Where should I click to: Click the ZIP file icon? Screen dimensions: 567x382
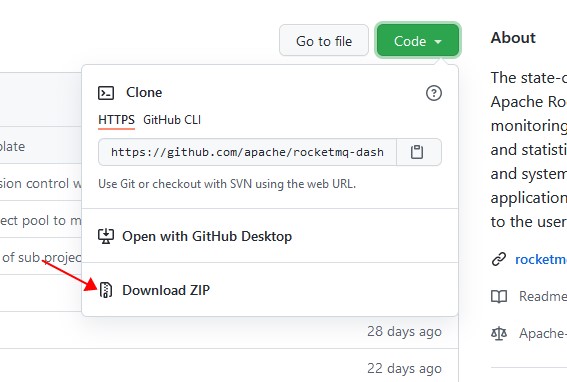click(106, 290)
